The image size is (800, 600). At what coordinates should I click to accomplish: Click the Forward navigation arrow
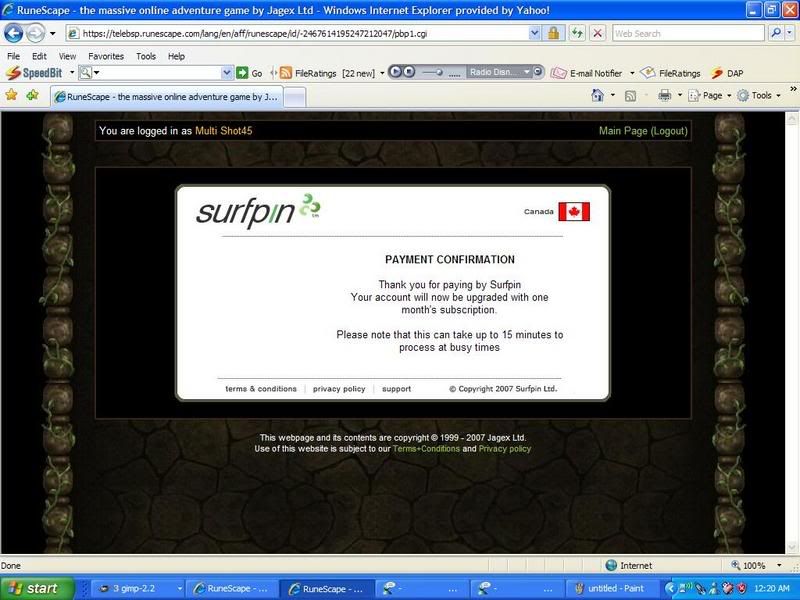(35, 34)
